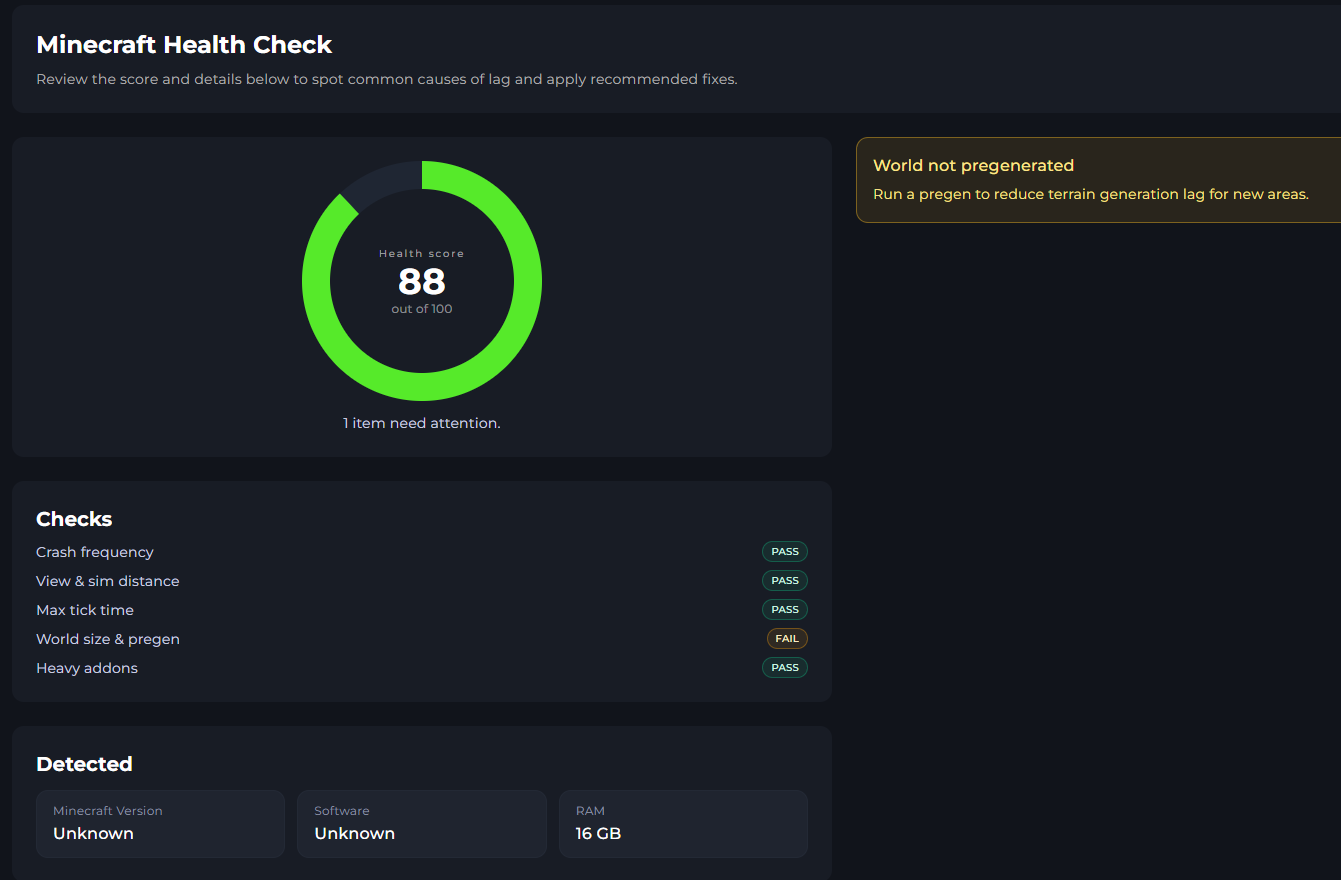Viewport: 1341px width, 880px height.
Task: Select the View & sim distance check label
Action: tap(108, 581)
